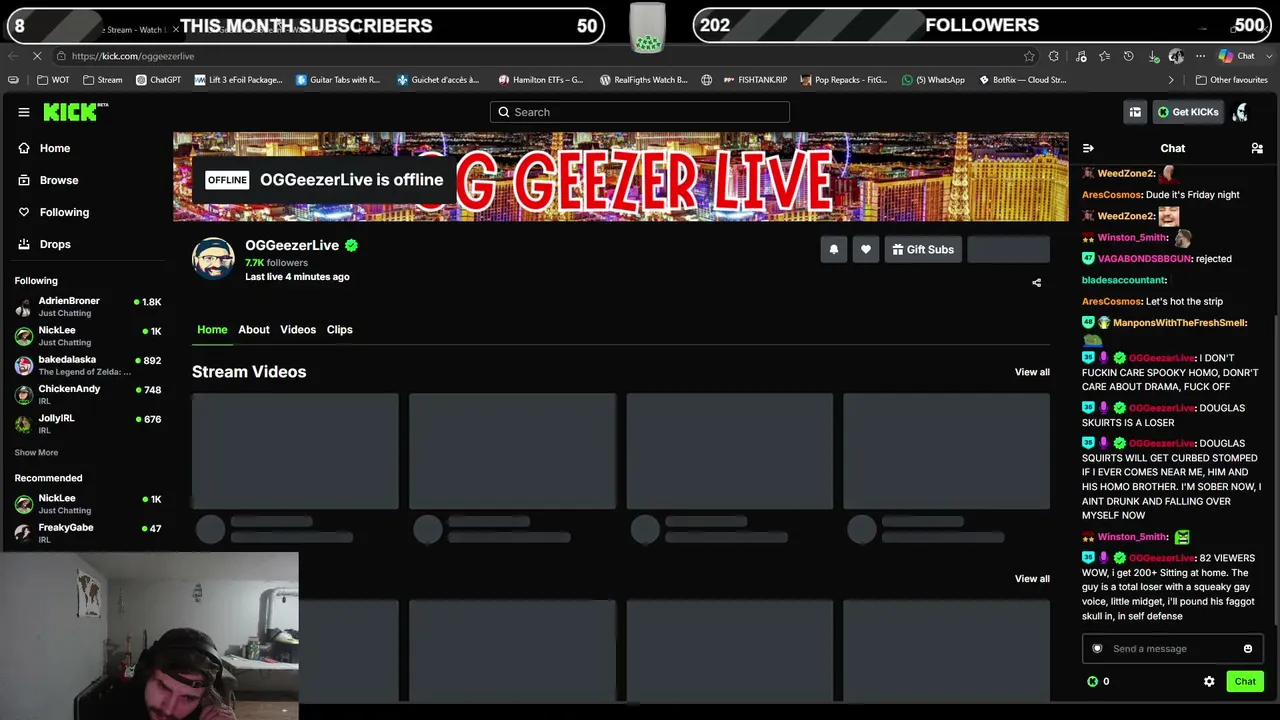Image resolution: width=1280 pixels, height=720 pixels.
Task: Share the channel with the share icon
Action: coord(1037,283)
